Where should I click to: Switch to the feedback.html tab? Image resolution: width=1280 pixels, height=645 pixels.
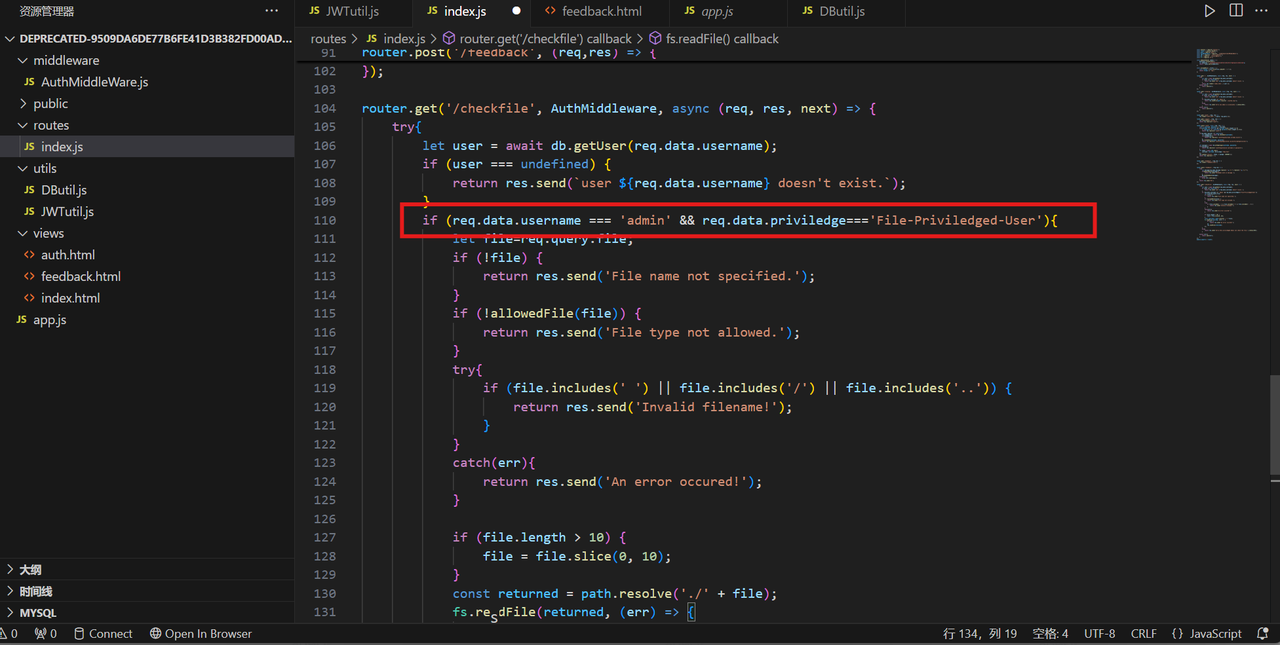(x=601, y=11)
